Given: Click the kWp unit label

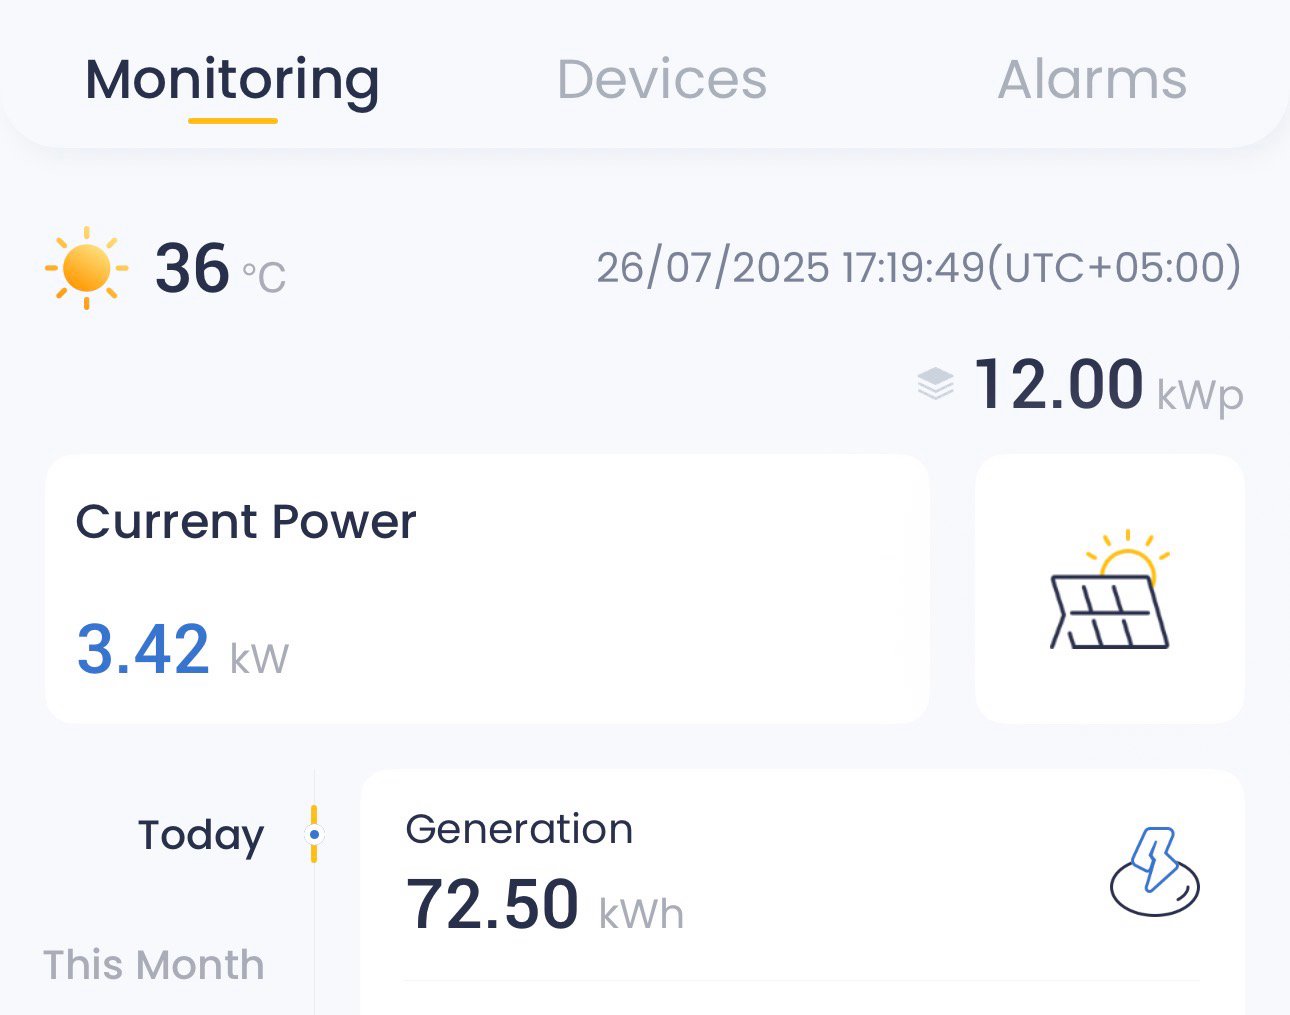Looking at the screenshot, I should pos(1200,394).
